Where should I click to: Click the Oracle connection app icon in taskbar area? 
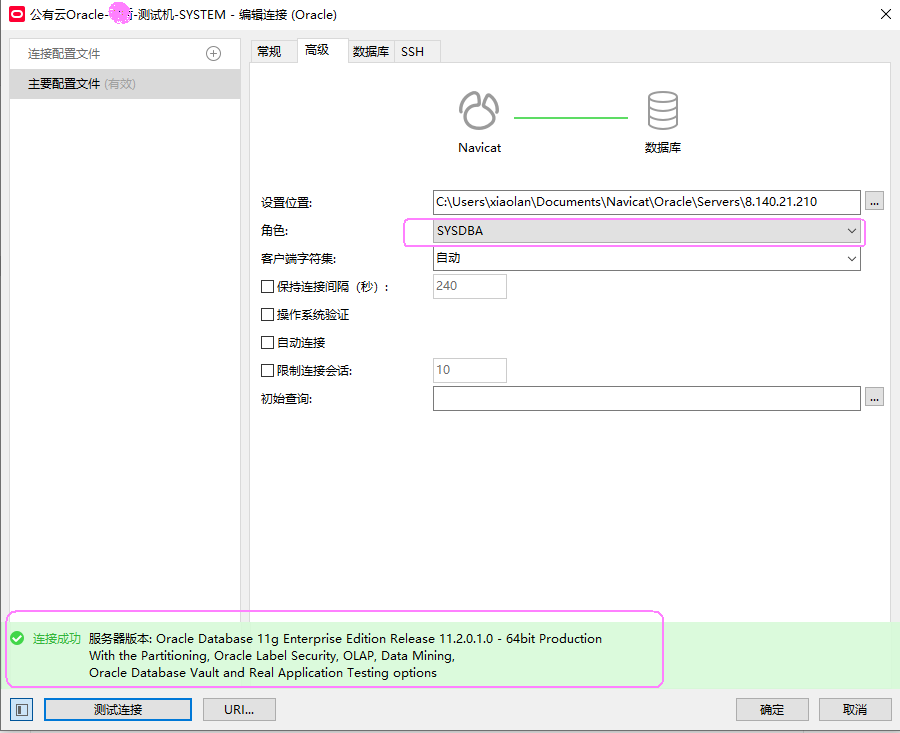pos(14,14)
